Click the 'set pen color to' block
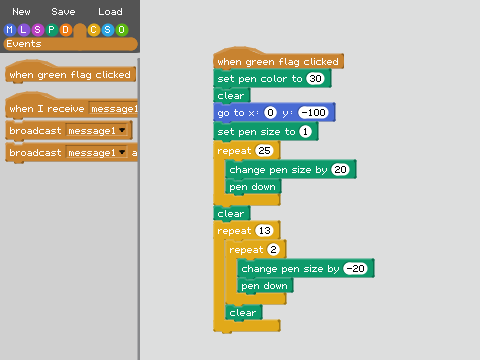Screen dimensions: 480x360 [260, 79]
